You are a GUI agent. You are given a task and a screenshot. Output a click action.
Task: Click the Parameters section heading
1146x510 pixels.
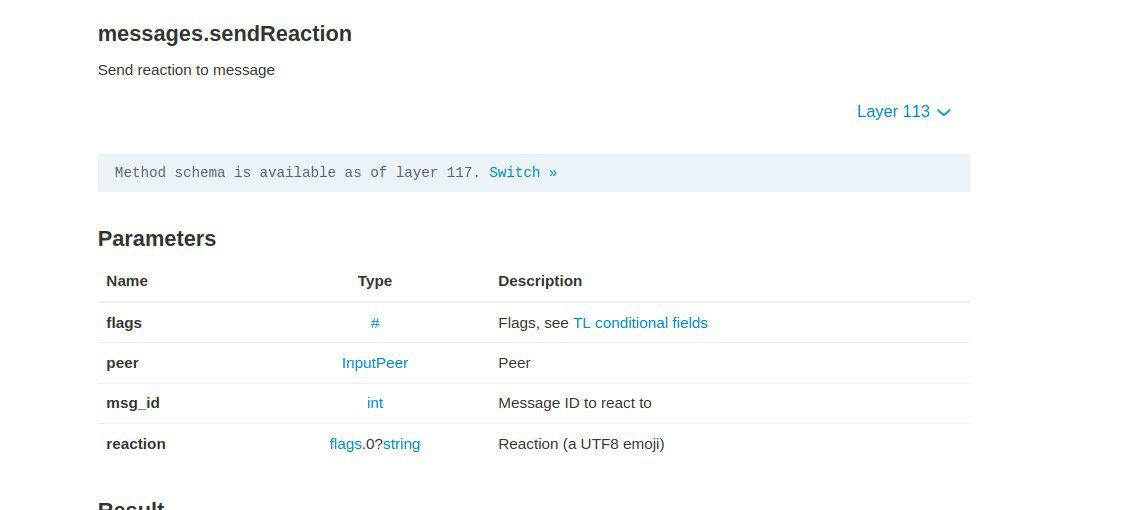[x=157, y=239]
